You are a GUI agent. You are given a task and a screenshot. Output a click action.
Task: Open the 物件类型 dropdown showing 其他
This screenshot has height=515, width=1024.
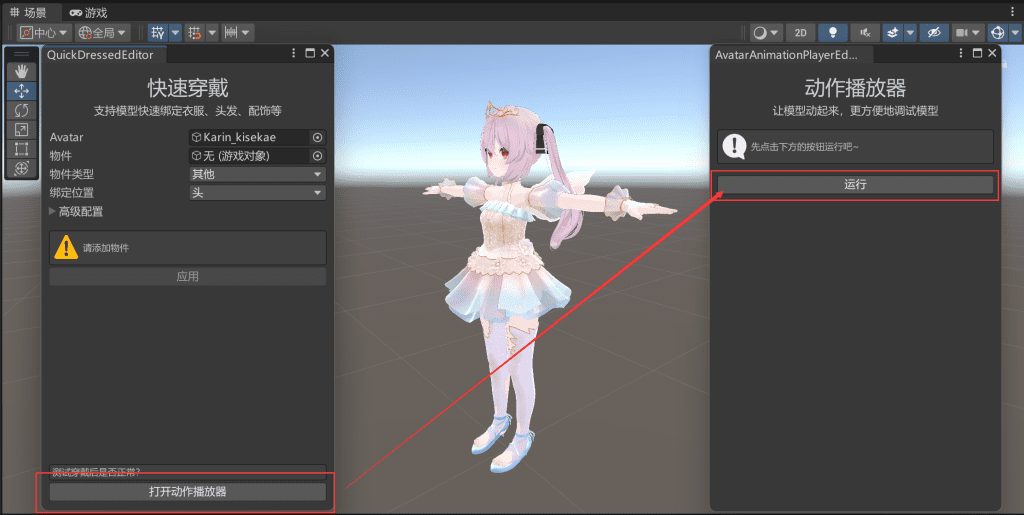[x=257, y=174]
